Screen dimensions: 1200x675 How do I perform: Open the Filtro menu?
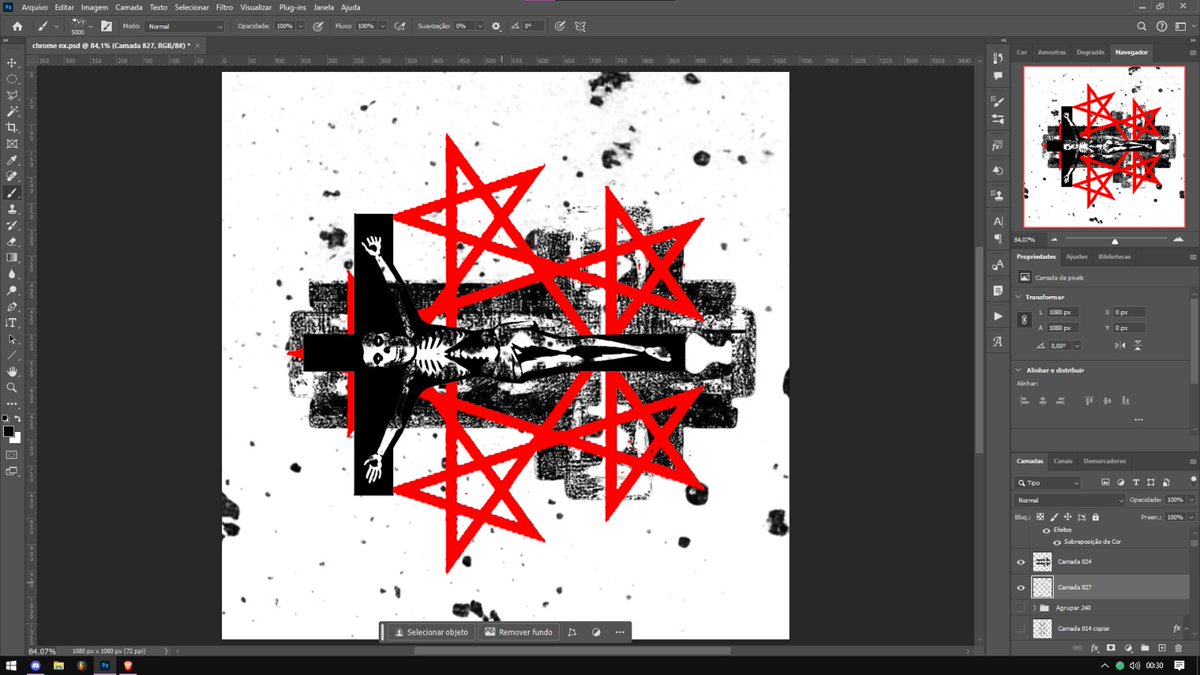click(x=224, y=7)
